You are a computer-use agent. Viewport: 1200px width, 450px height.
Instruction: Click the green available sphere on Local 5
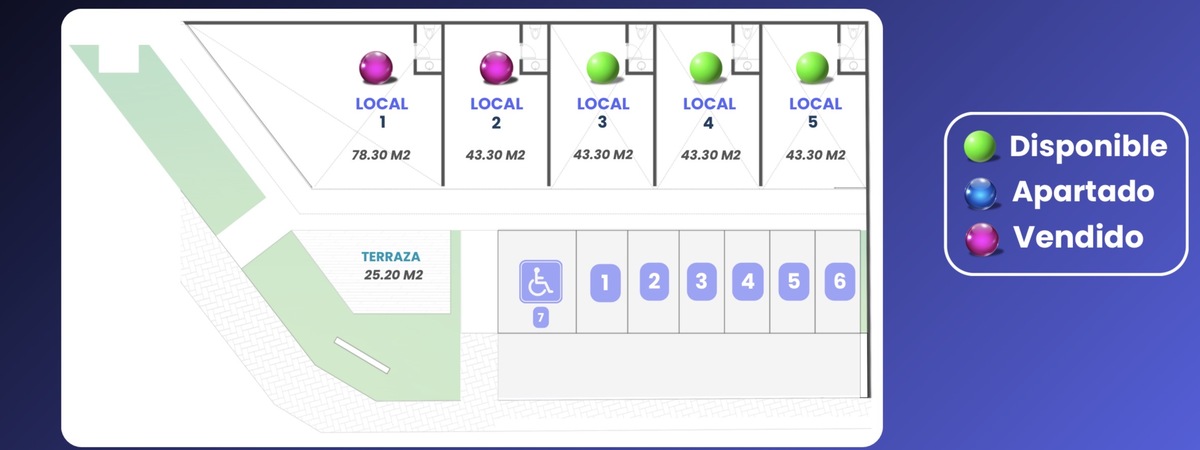[814, 68]
